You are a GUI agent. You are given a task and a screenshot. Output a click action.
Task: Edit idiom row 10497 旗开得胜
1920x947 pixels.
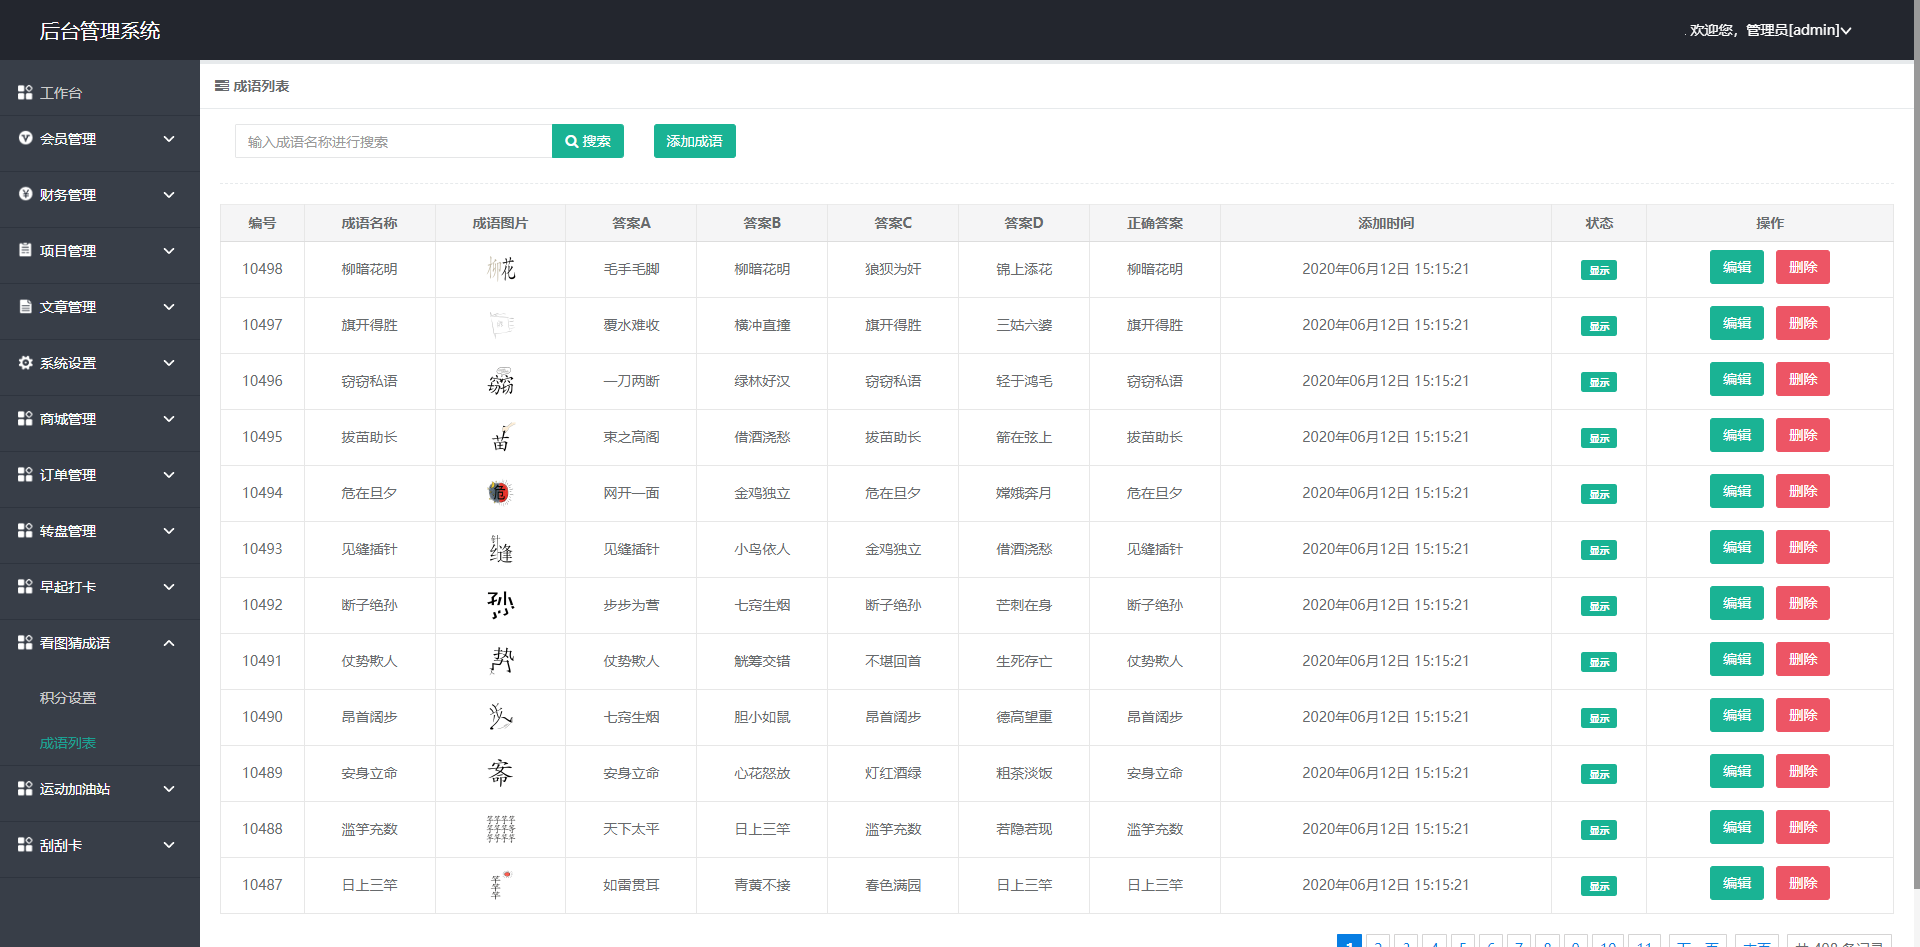[x=1737, y=323]
